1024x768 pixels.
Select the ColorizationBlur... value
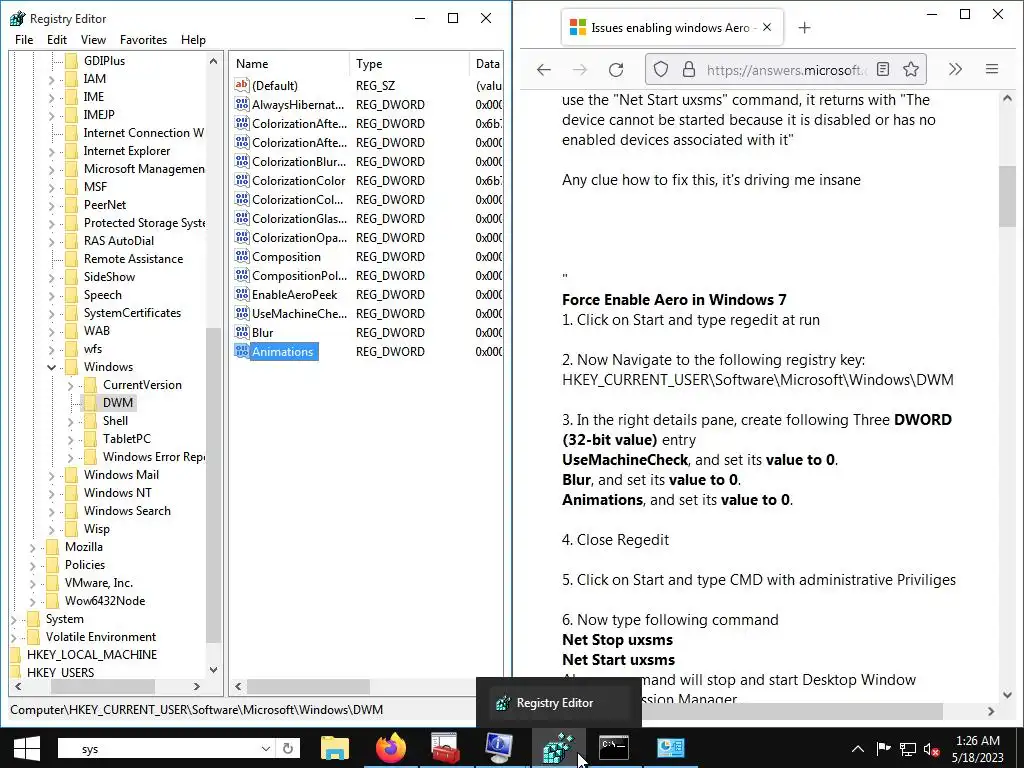click(298, 161)
